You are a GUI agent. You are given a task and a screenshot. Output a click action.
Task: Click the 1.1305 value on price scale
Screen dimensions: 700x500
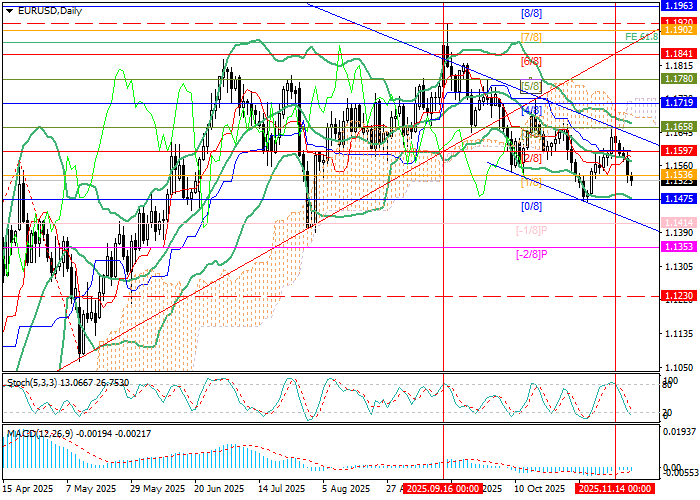(679, 267)
